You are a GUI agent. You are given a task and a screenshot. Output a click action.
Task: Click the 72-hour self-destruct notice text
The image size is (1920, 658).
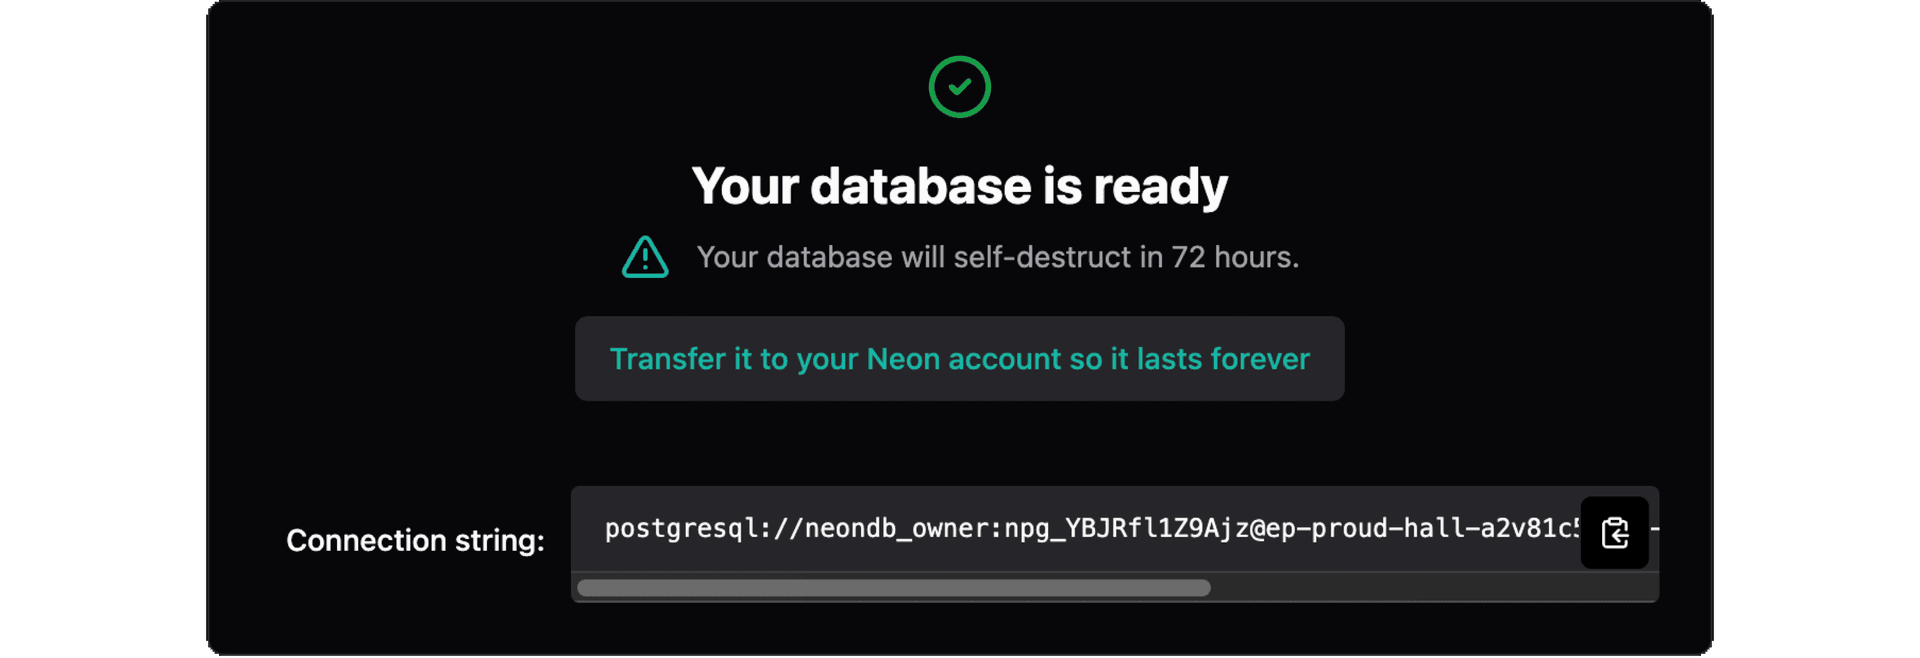(x=997, y=257)
